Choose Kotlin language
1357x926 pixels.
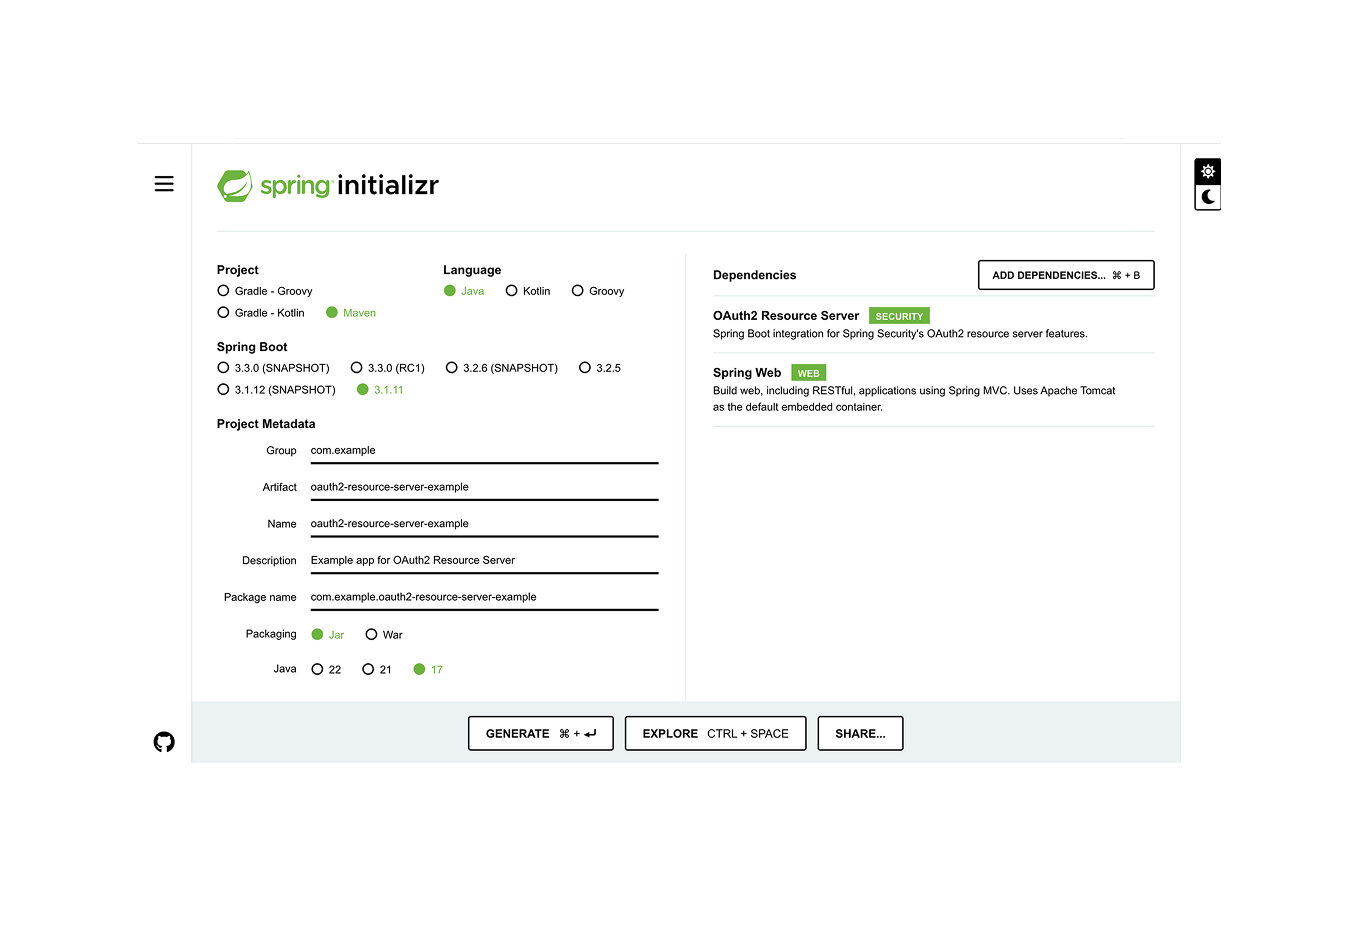528,291
